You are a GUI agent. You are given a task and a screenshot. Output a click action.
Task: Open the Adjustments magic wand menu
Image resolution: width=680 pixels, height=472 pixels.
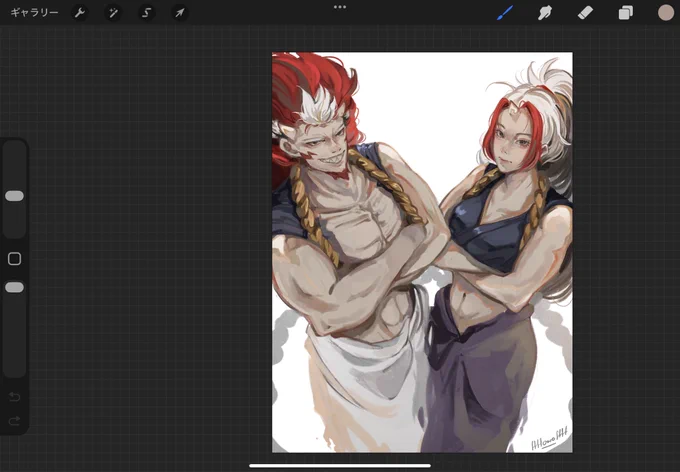pos(113,13)
